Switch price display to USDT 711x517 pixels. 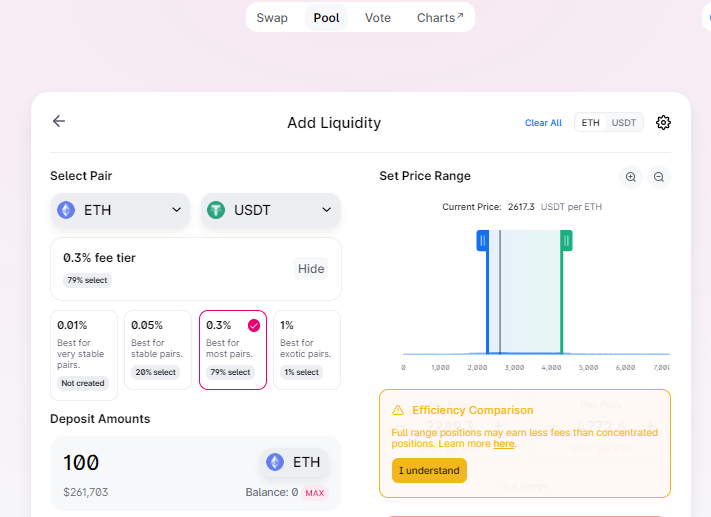[624, 123]
